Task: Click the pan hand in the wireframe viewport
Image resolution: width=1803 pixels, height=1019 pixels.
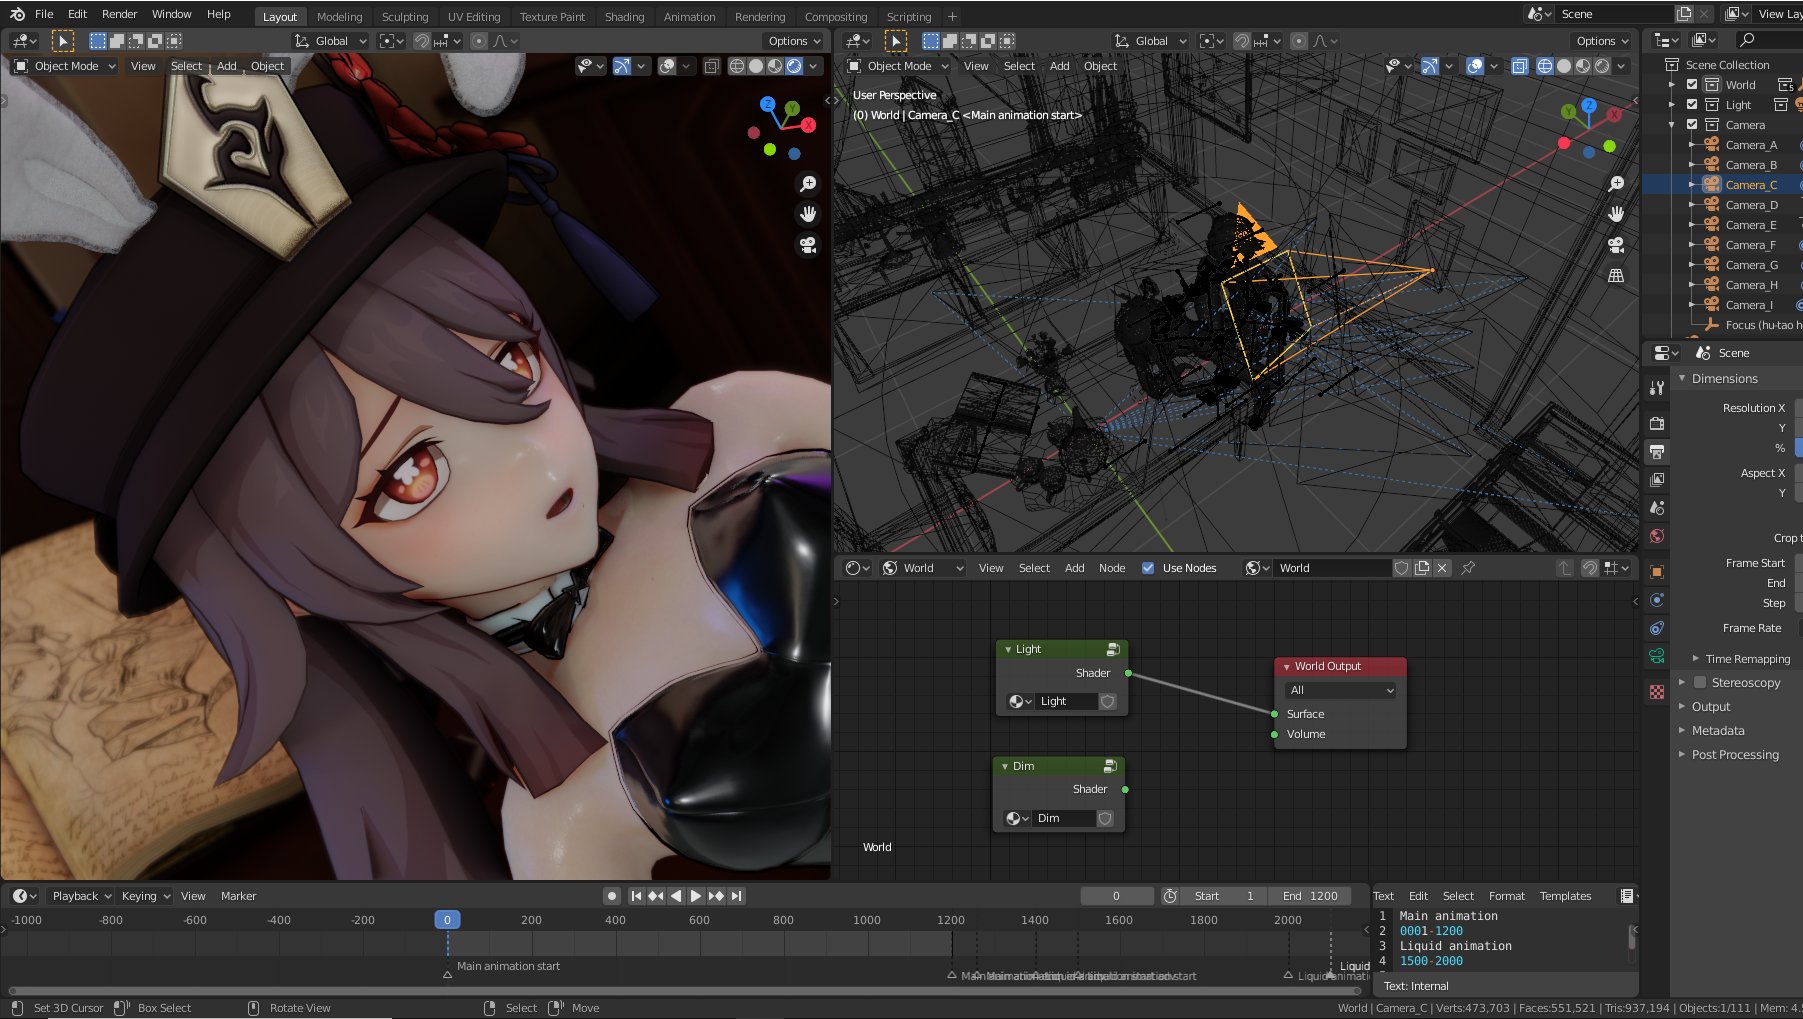Action: [1616, 214]
